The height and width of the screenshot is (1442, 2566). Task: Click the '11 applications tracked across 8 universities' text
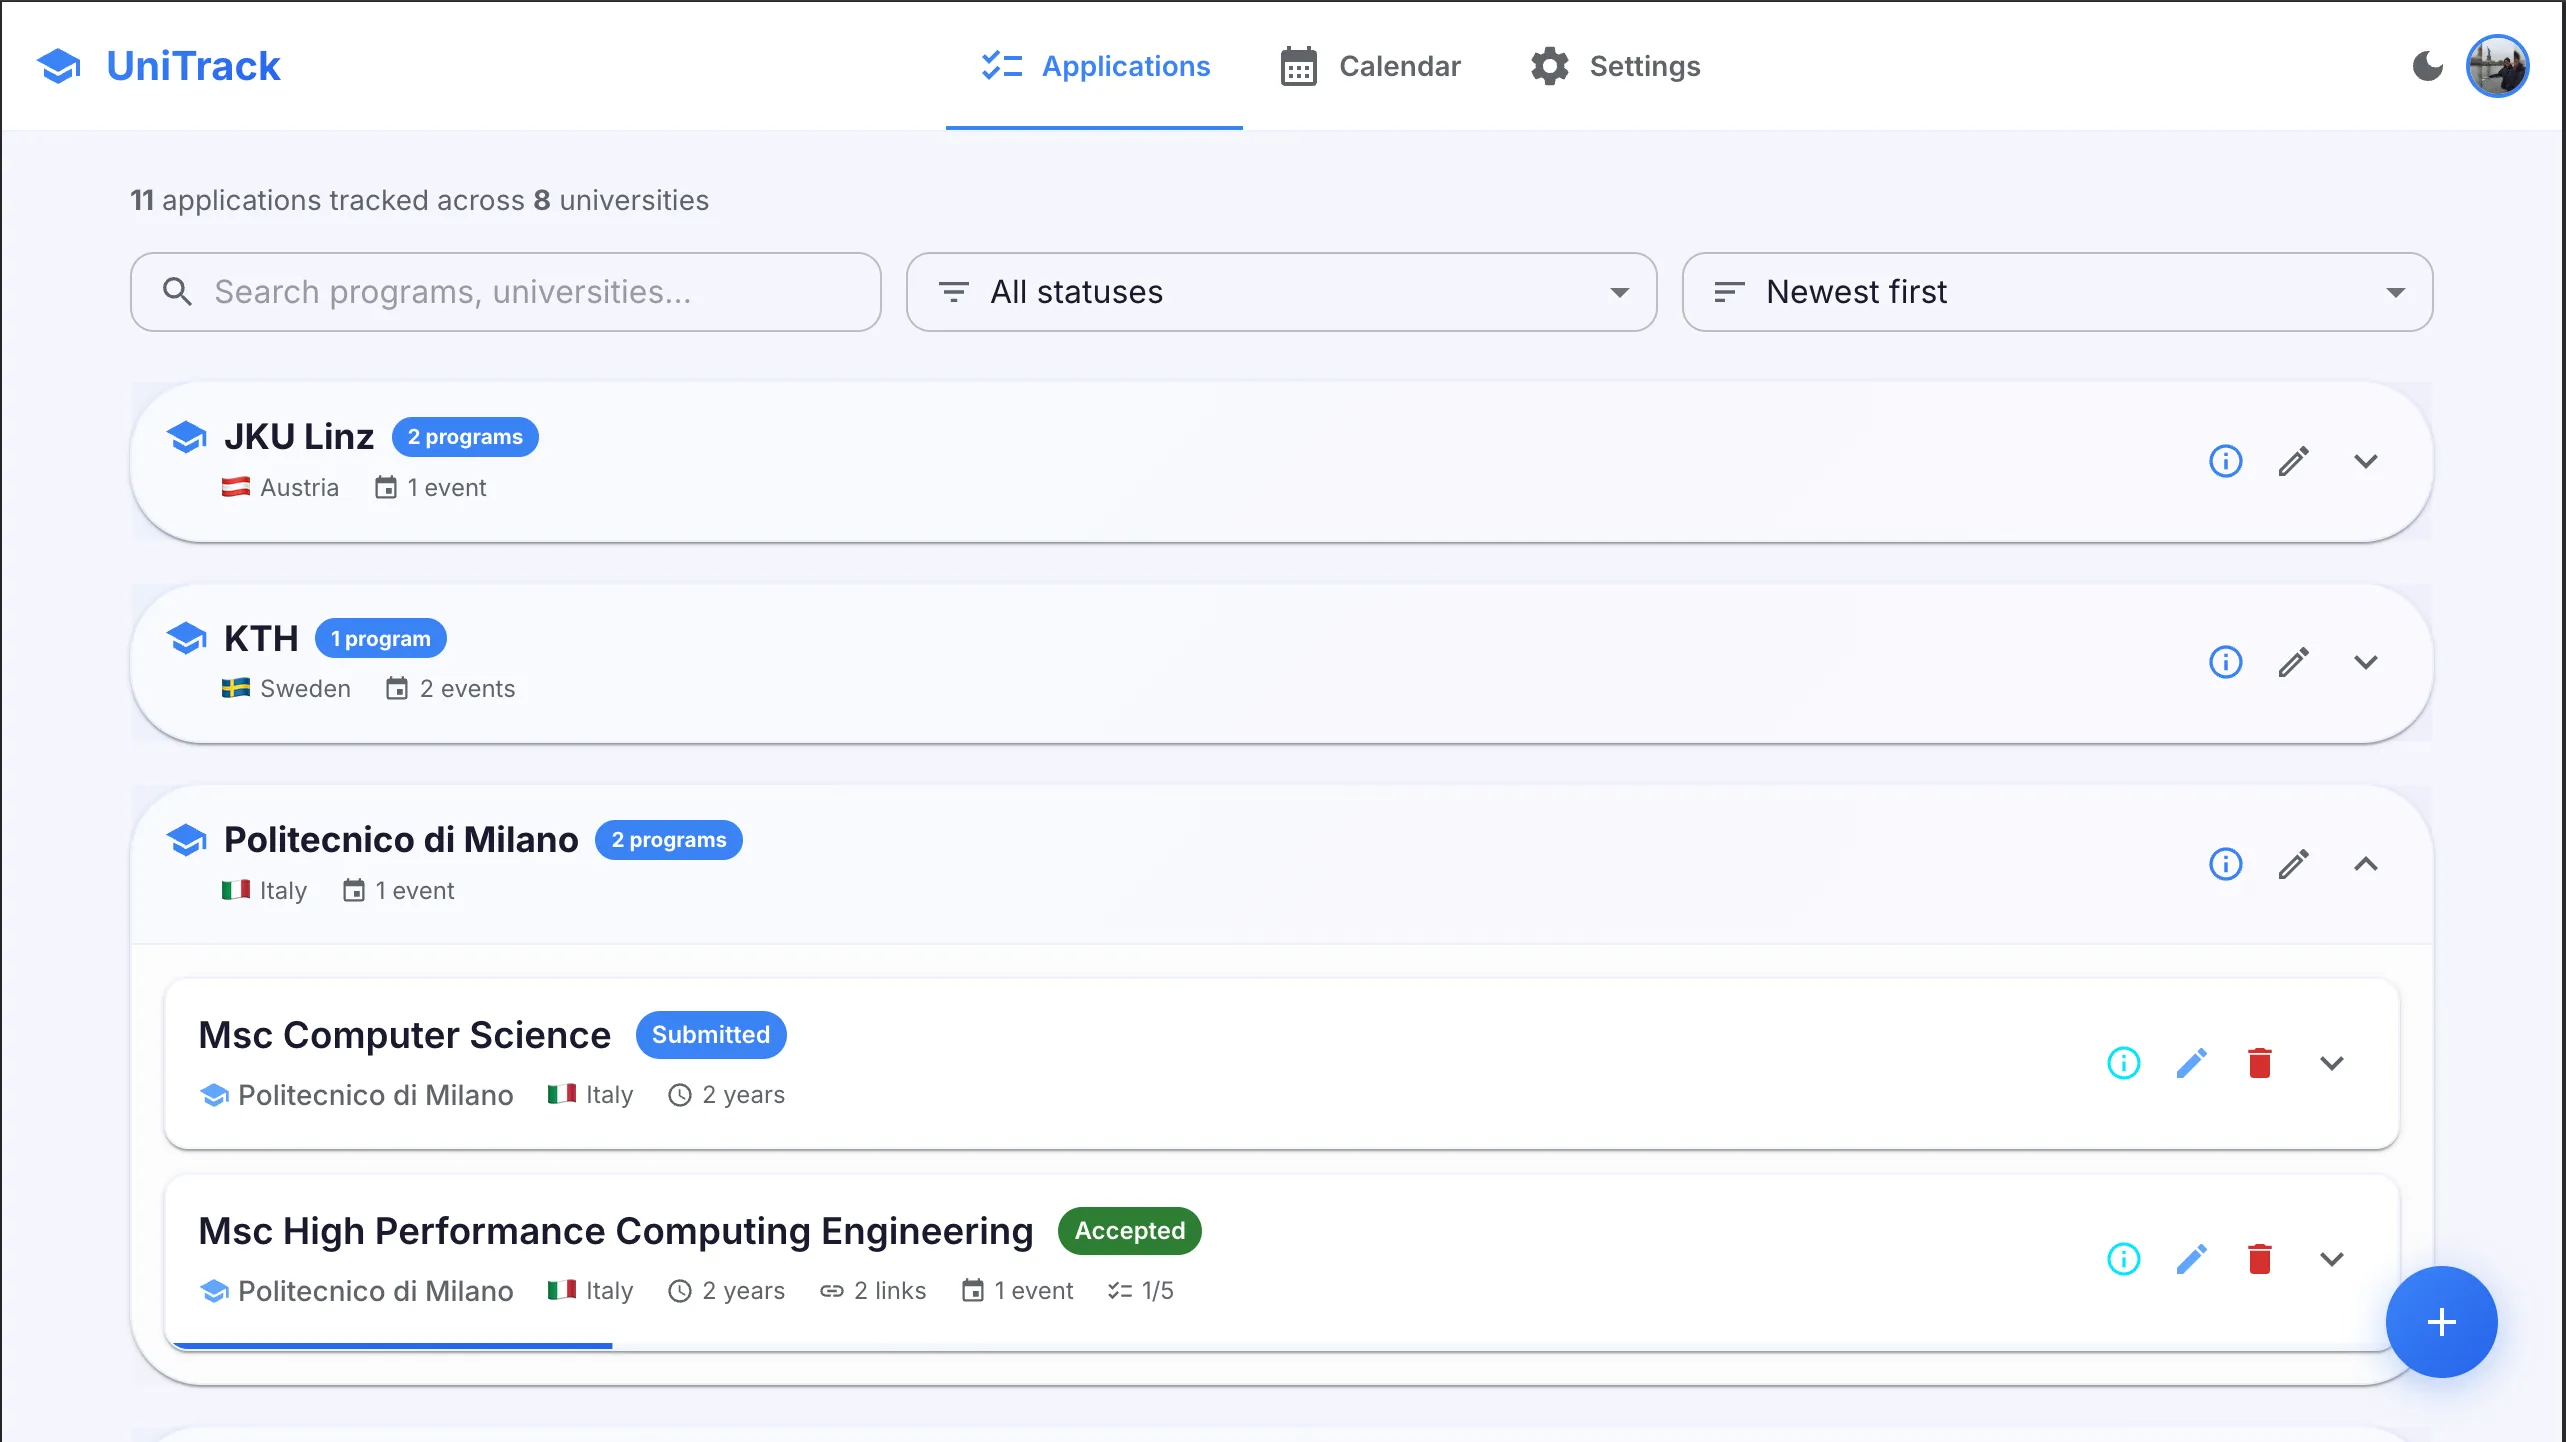point(419,200)
